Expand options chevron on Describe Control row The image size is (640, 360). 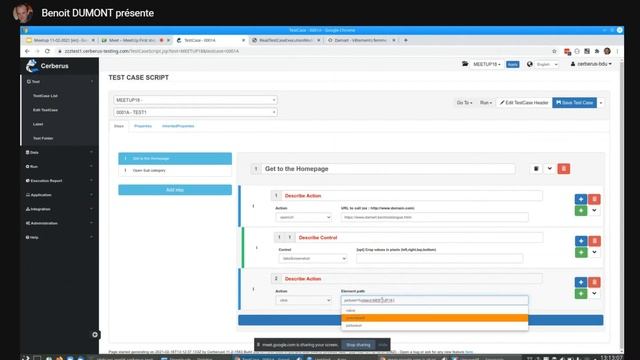pyautogui.click(x=594, y=252)
